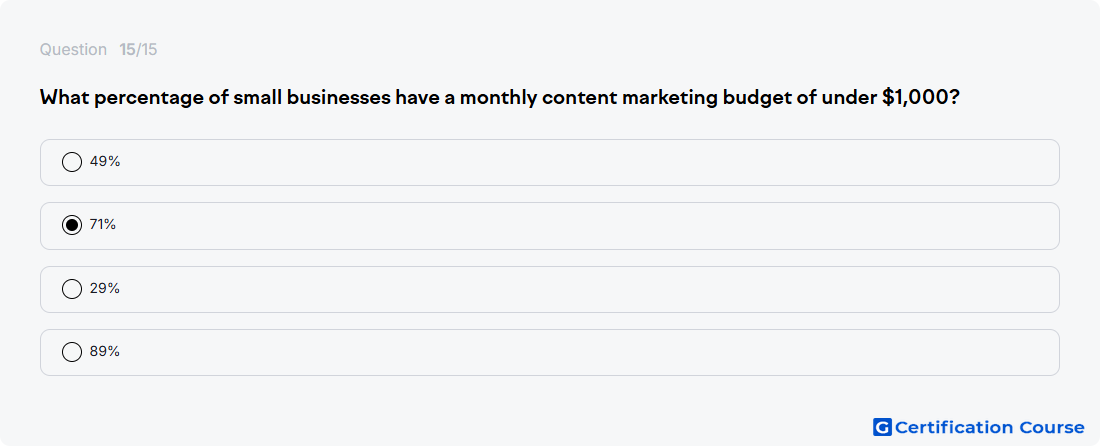The height and width of the screenshot is (446, 1100).
Task: Choose the 29% radio button
Action: pyautogui.click(x=72, y=289)
